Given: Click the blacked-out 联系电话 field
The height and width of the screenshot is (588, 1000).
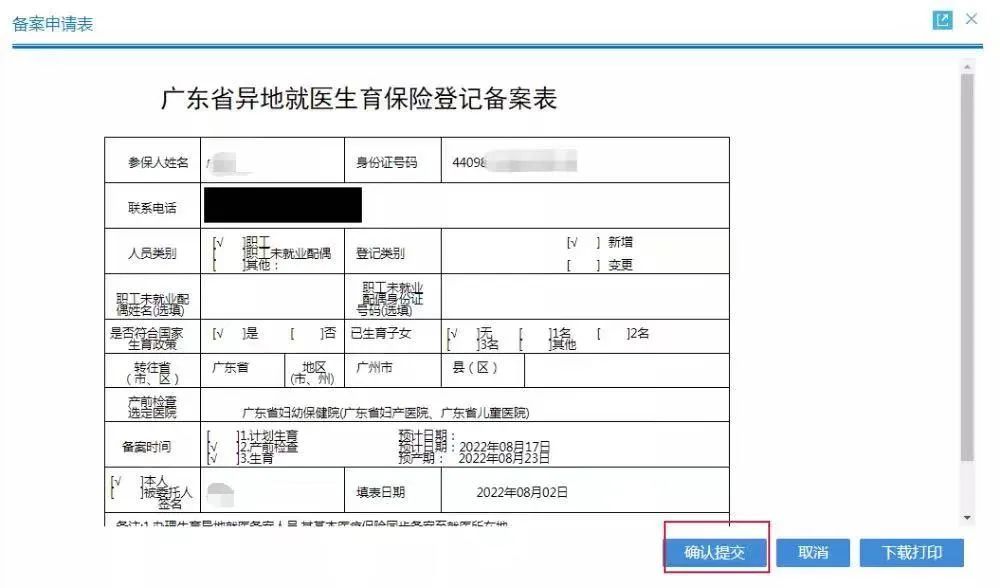Looking at the screenshot, I should [282, 205].
